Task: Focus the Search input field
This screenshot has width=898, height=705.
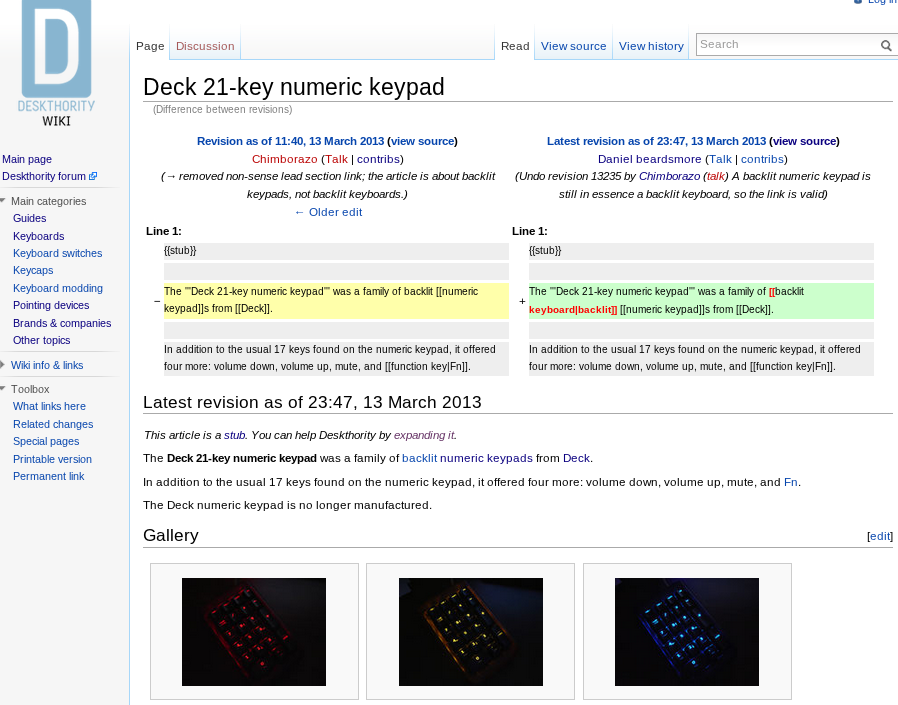Action: coord(788,45)
